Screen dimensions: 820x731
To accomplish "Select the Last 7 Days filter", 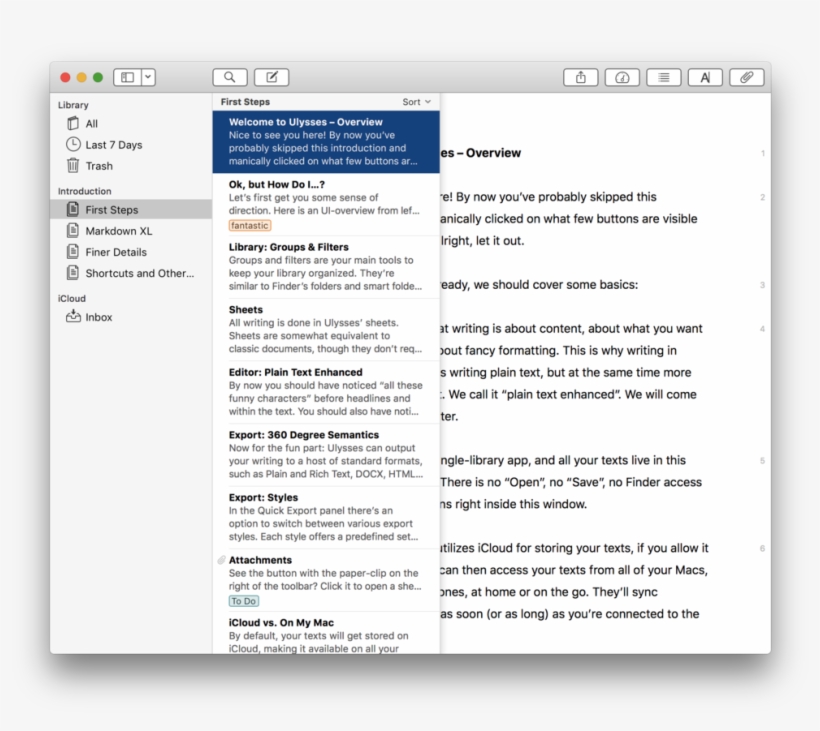I will click(x=113, y=145).
